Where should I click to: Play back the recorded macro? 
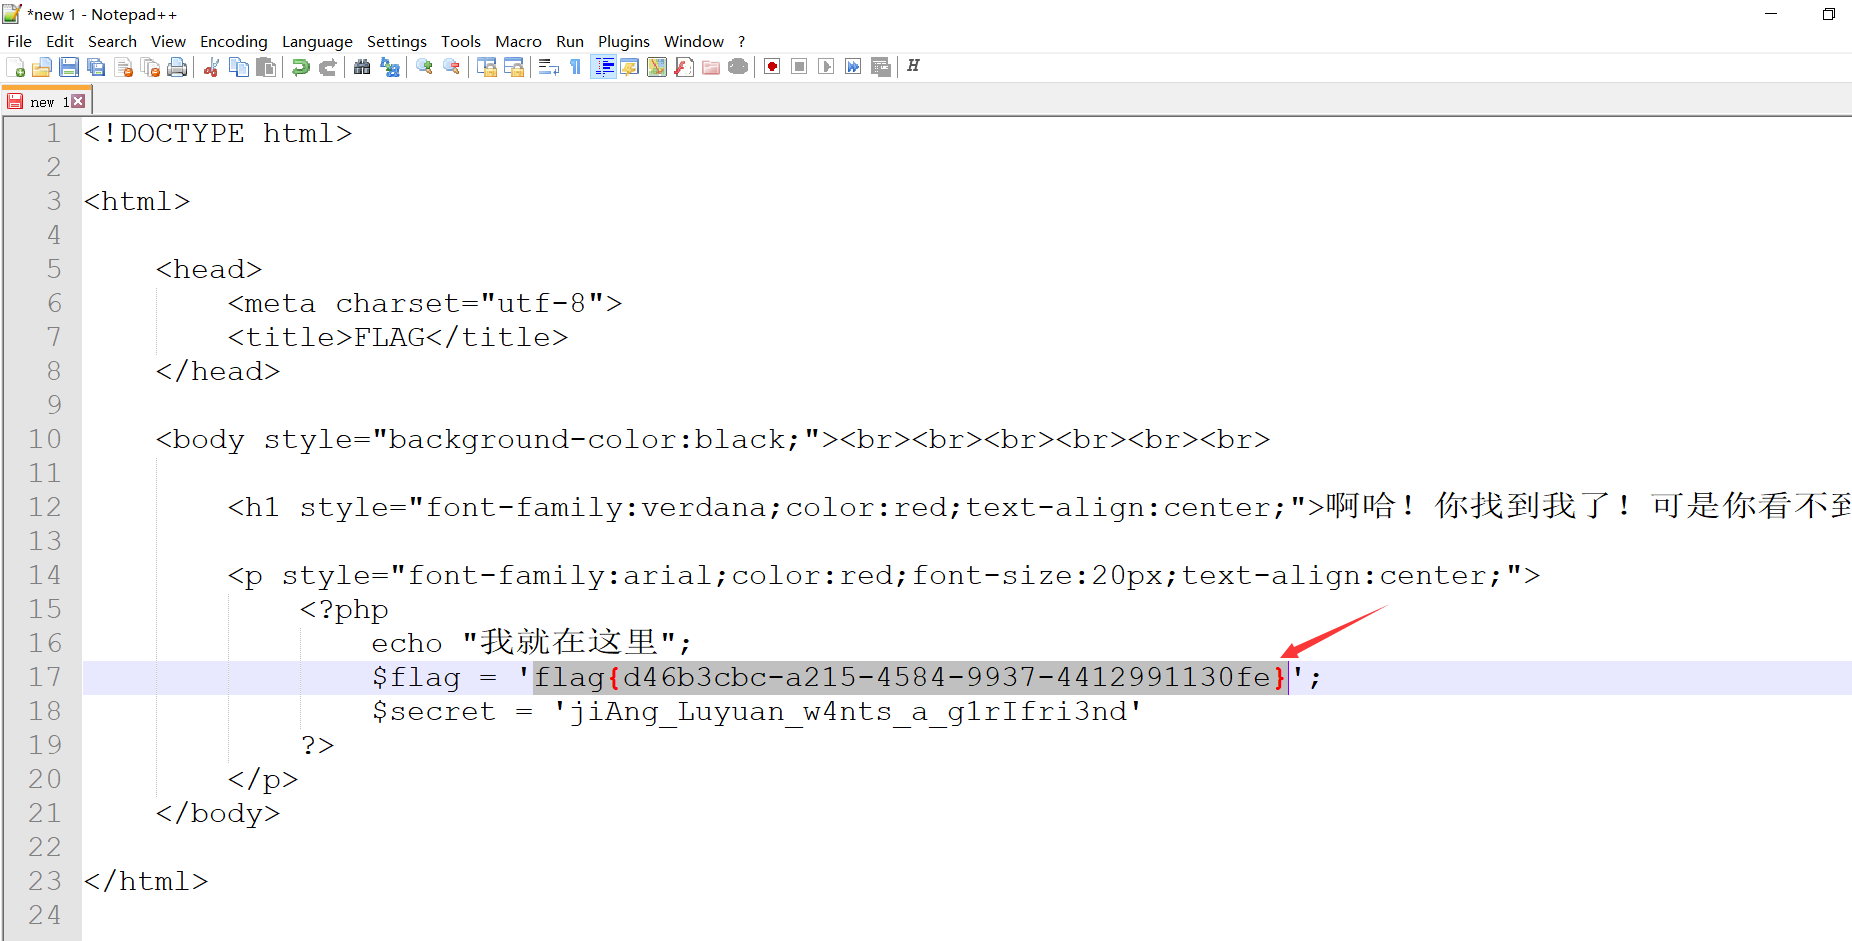[x=826, y=67]
